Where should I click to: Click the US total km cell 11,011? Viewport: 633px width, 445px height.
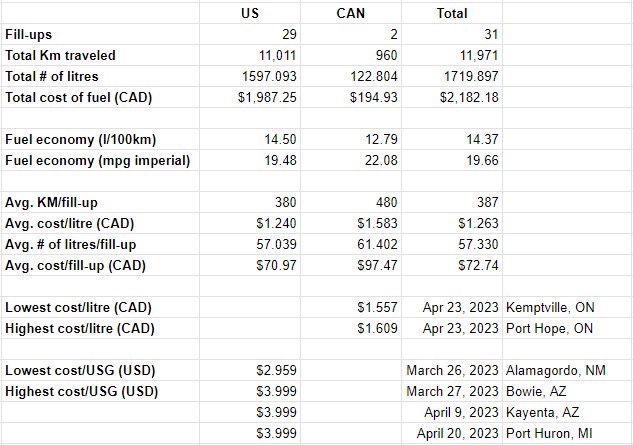click(x=249, y=55)
